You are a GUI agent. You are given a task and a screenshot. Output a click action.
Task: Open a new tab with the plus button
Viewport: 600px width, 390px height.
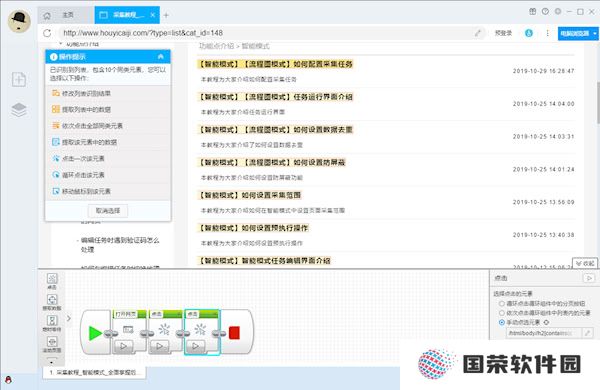166,15
